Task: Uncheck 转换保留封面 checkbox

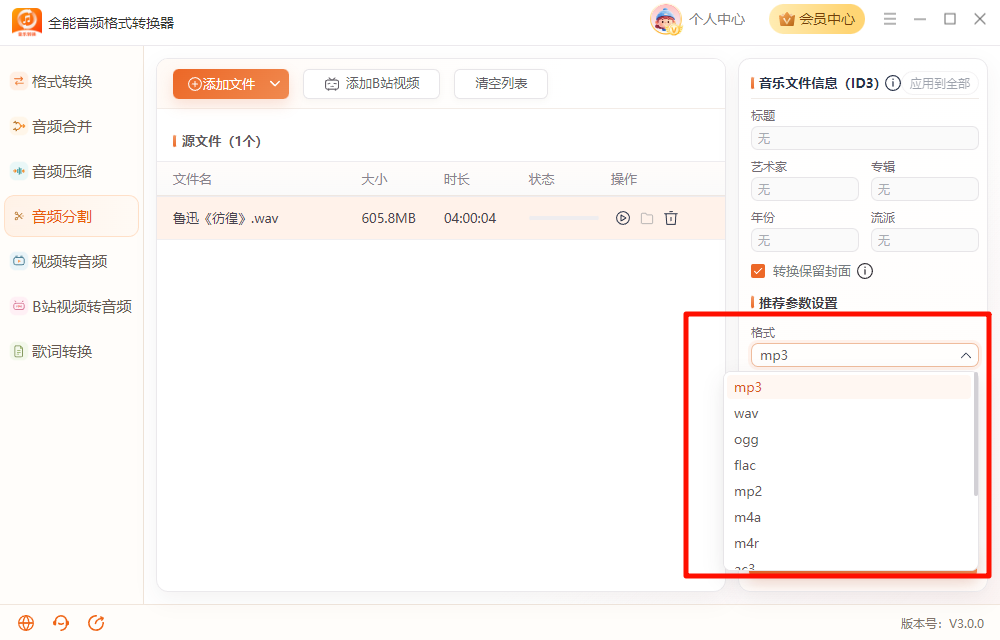Action: (758, 271)
